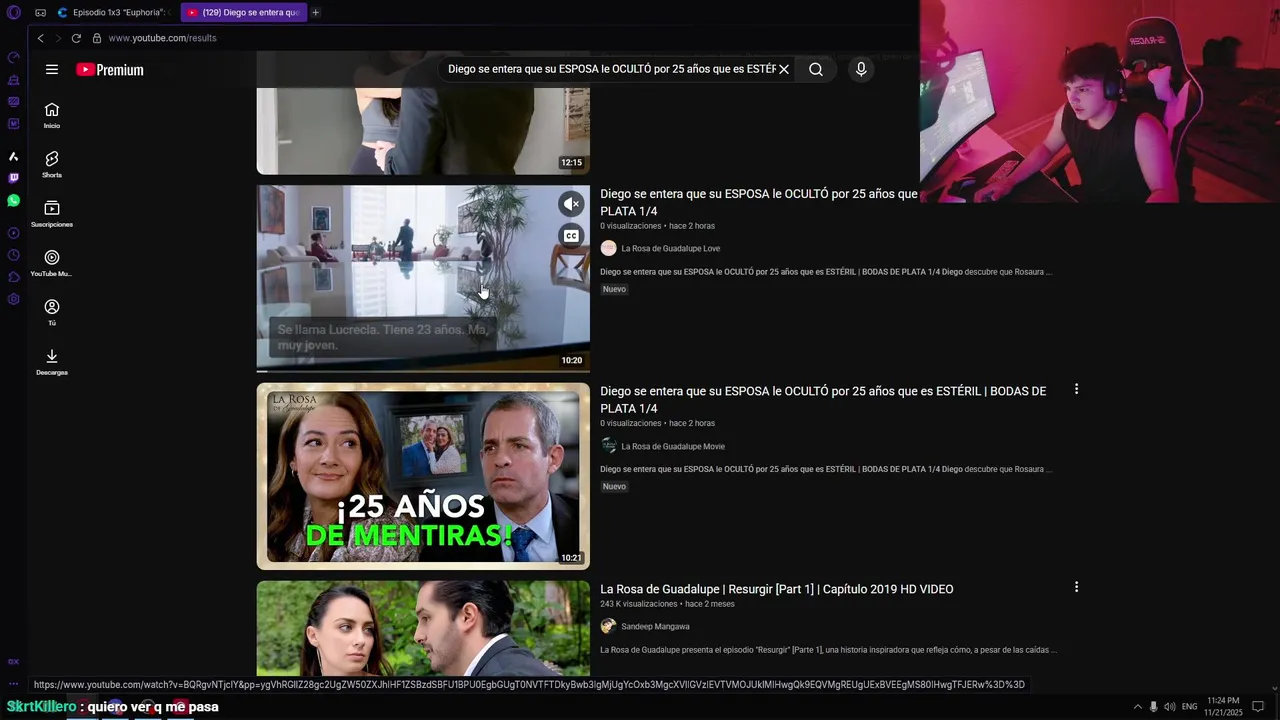Go to YouTube Premium home logo
This screenshot has width=1280, height=720.
[110, 70]
